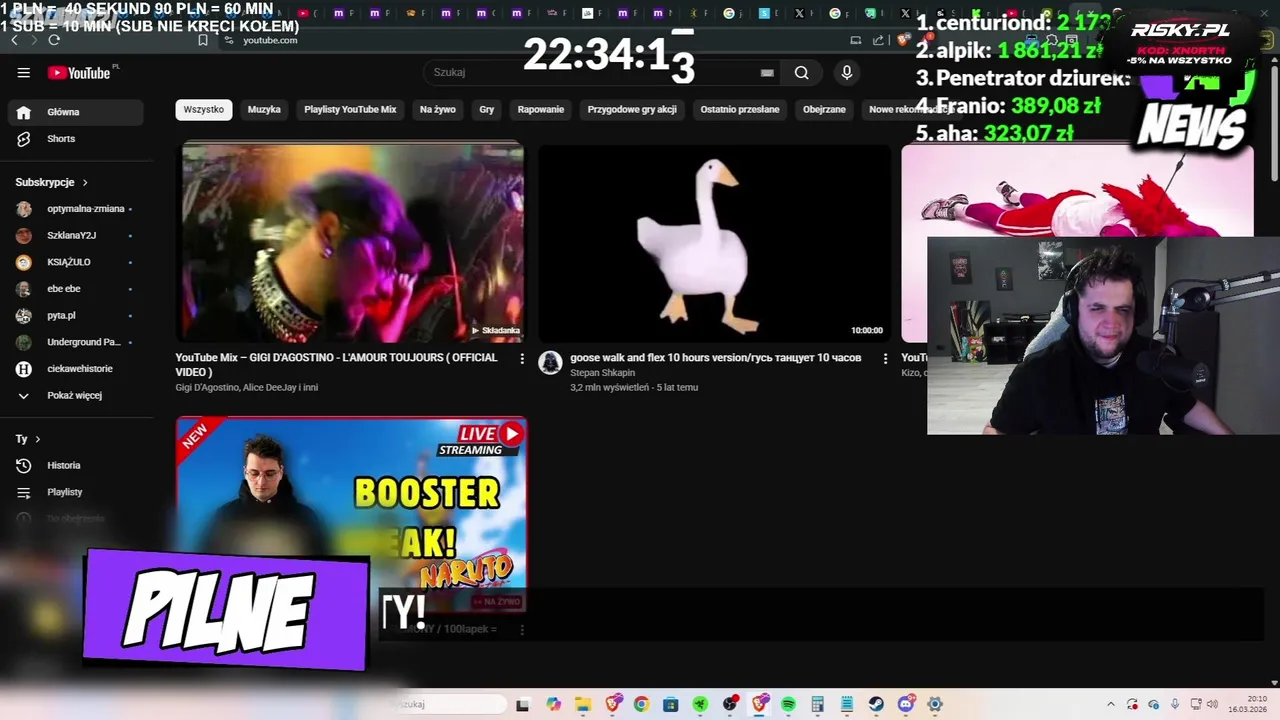Open goose walk and flex video title
This screenshot has height=720, width=1280.
[715, 358]
